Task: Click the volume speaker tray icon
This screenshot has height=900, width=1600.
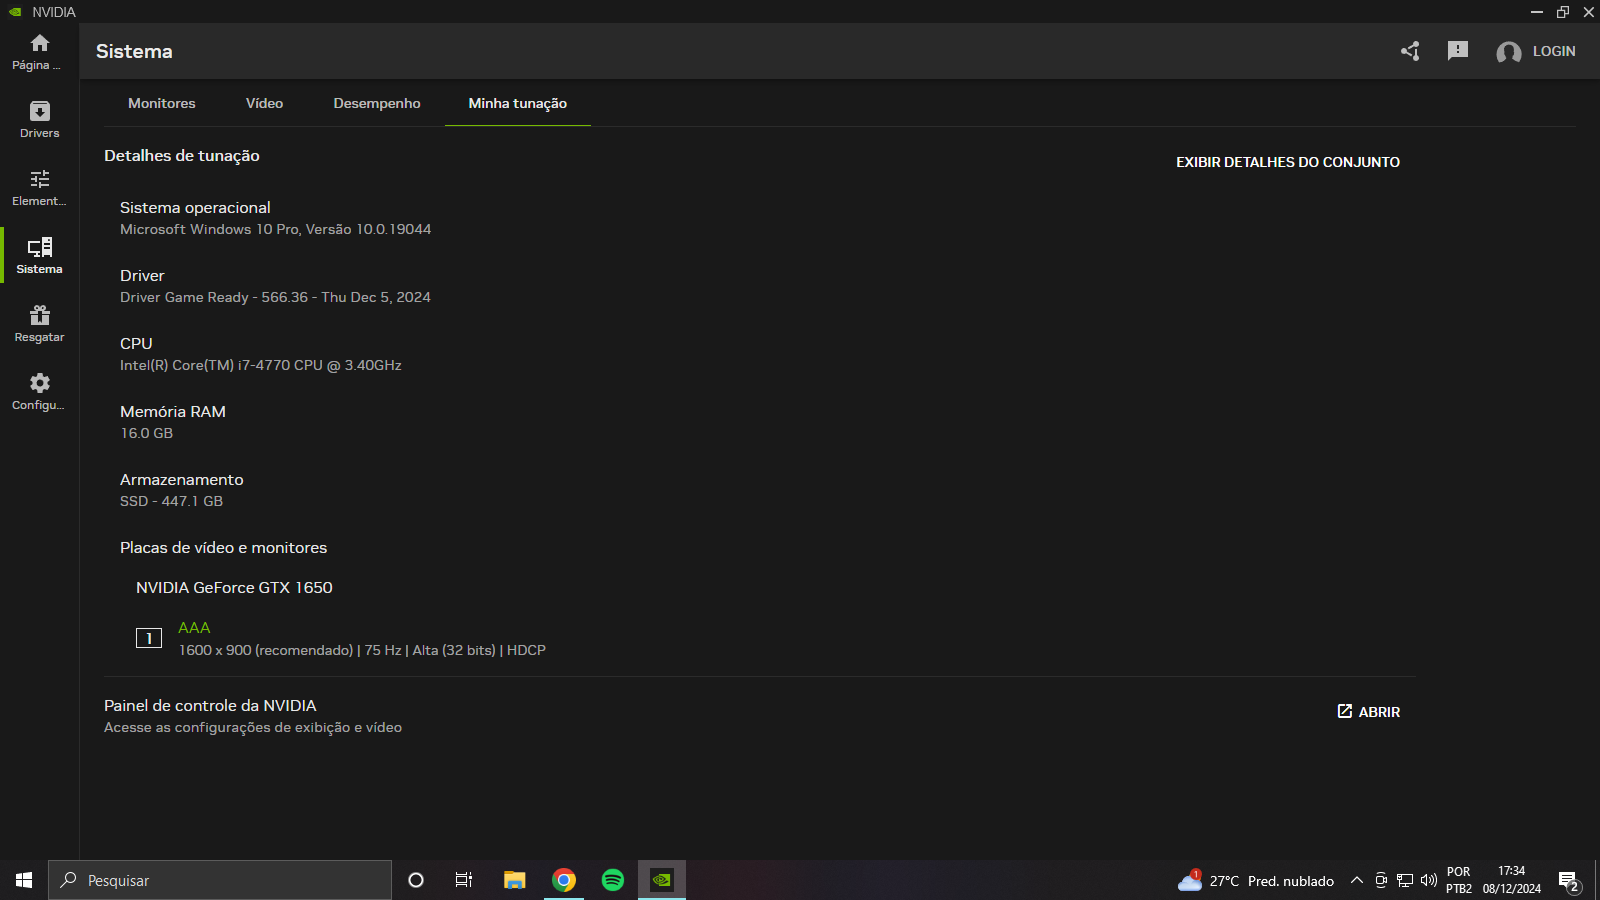Action: [x=1429, y=880]
